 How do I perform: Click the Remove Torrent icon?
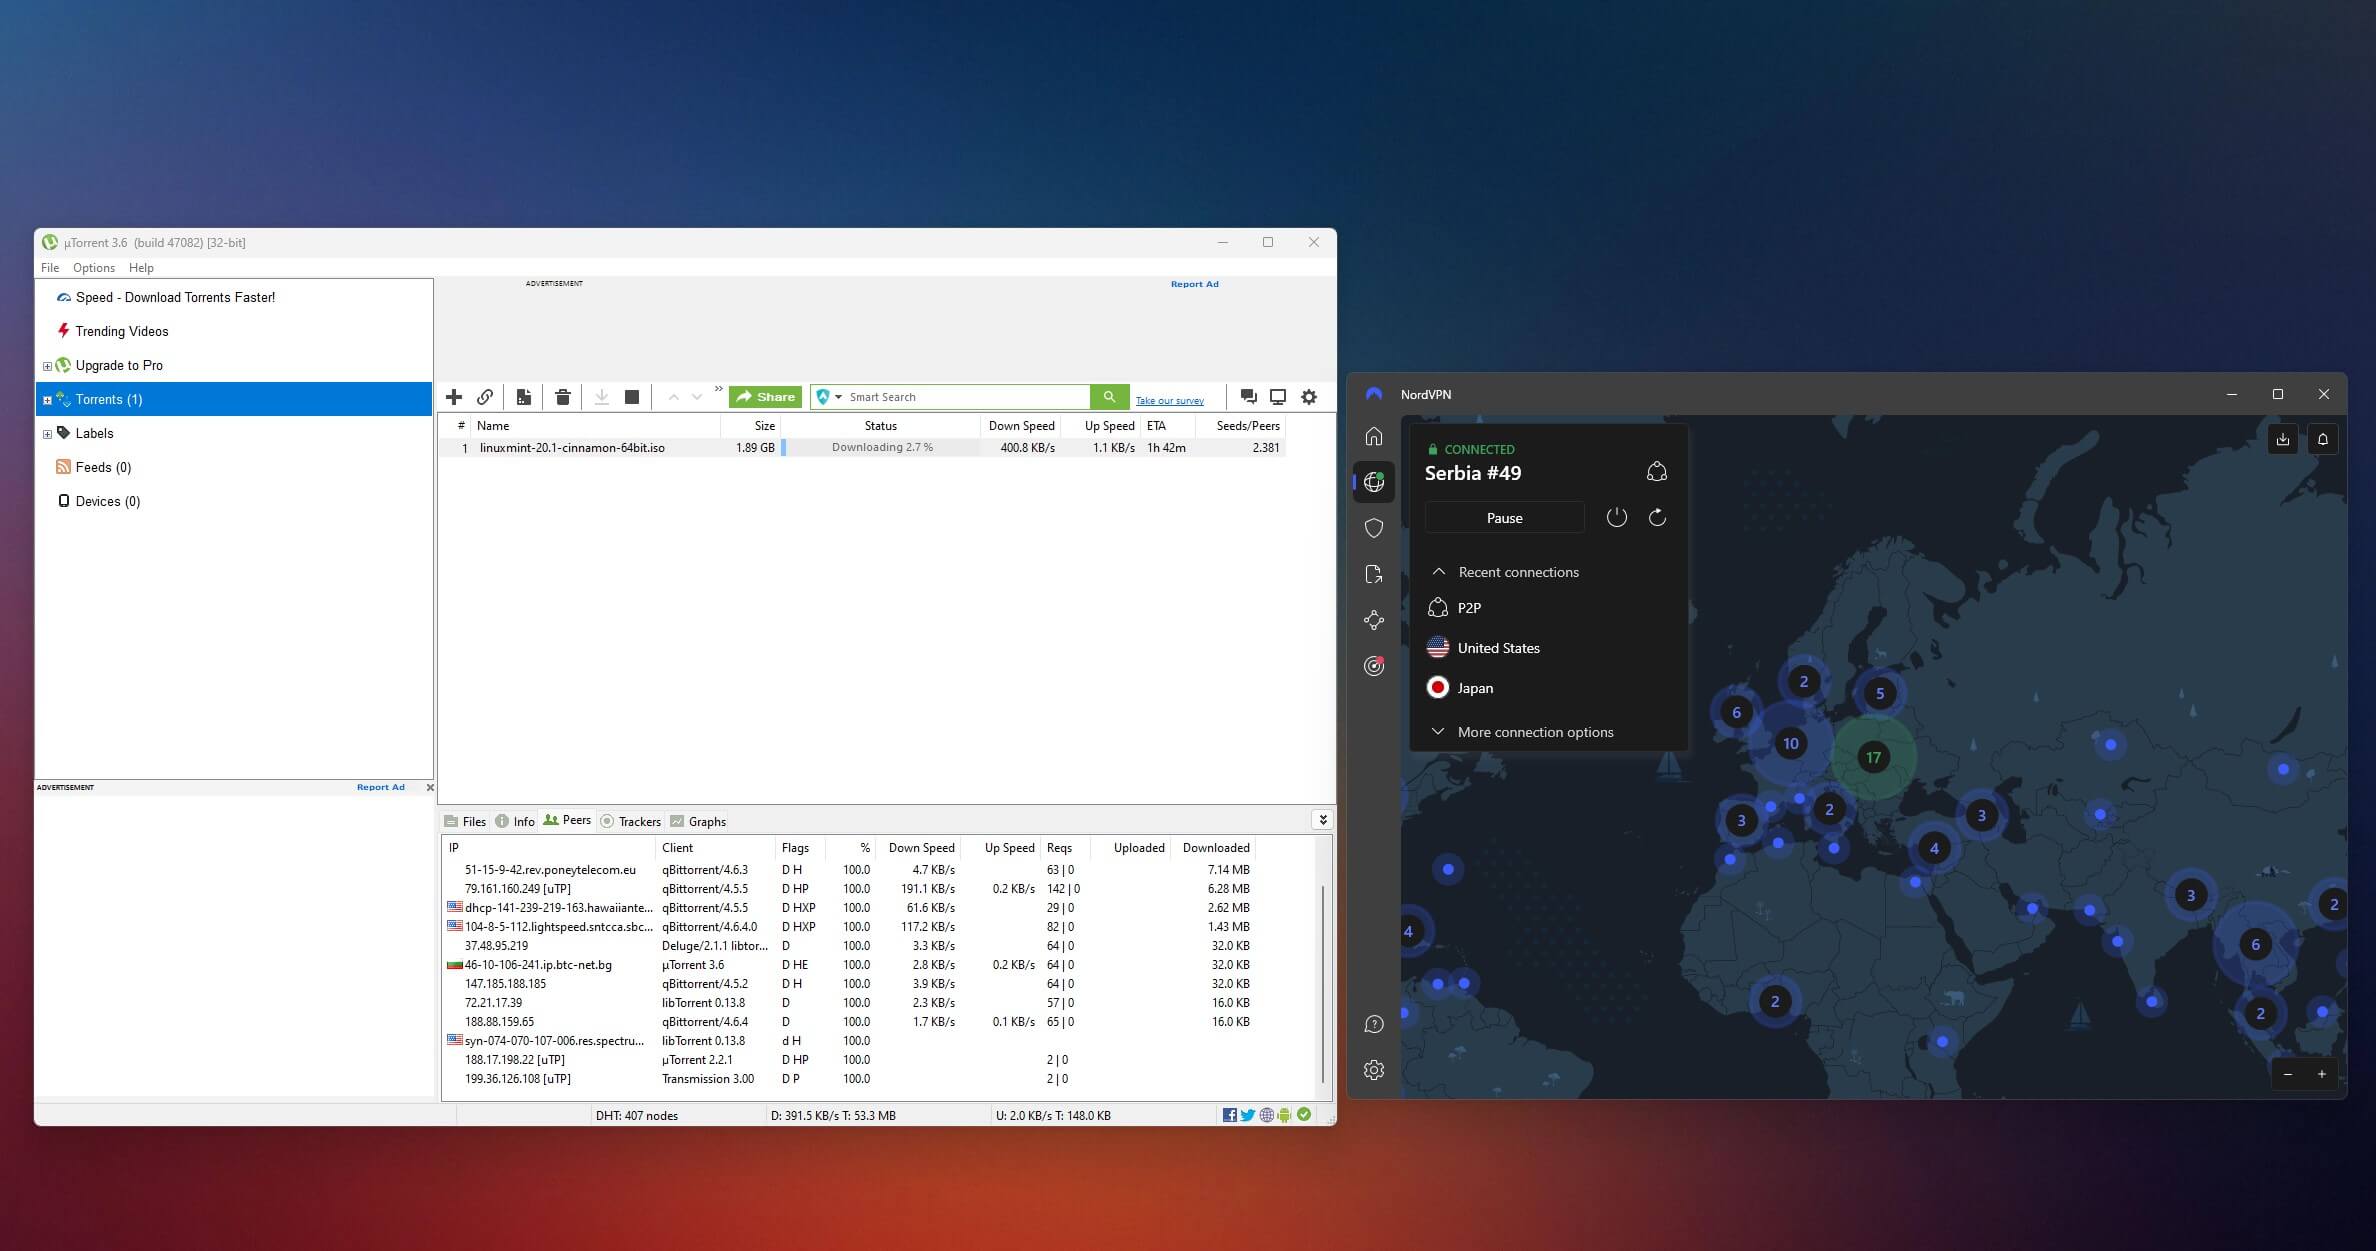pyautogui.click(x=563, y=396)
